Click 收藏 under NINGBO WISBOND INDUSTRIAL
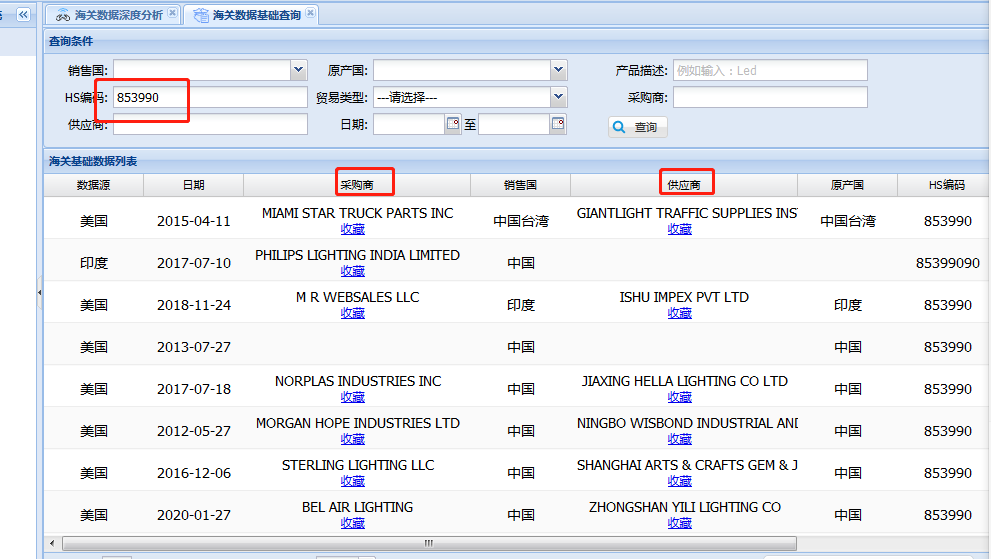Image resolution: width=991 pixels, height=559 pixels. [x=679, y=439]
